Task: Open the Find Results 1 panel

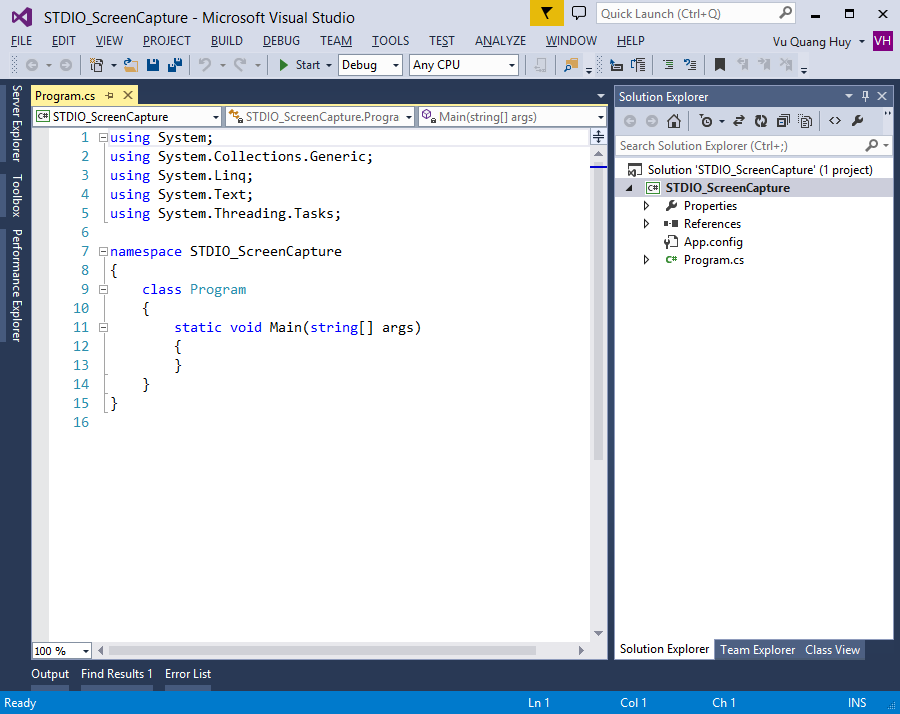Action: click(x=117, y=674)
